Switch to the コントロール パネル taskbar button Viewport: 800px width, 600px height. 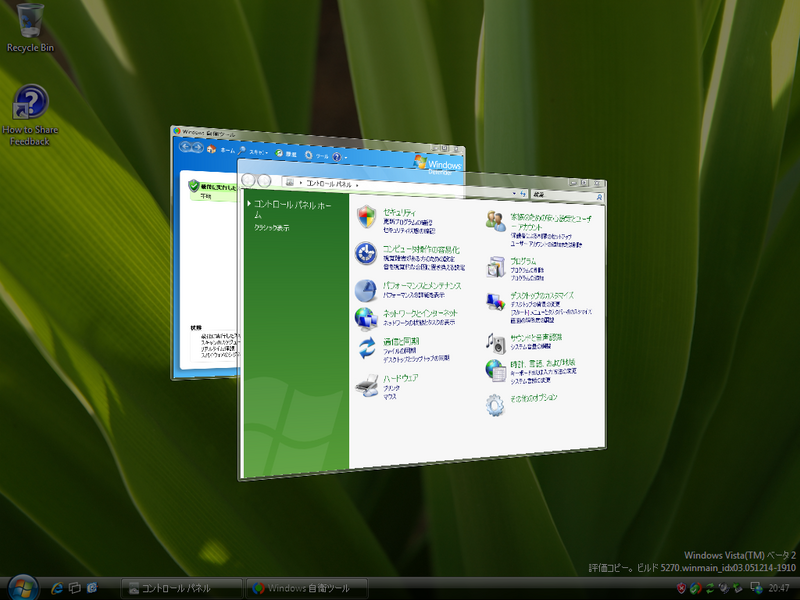coord(182,588)
